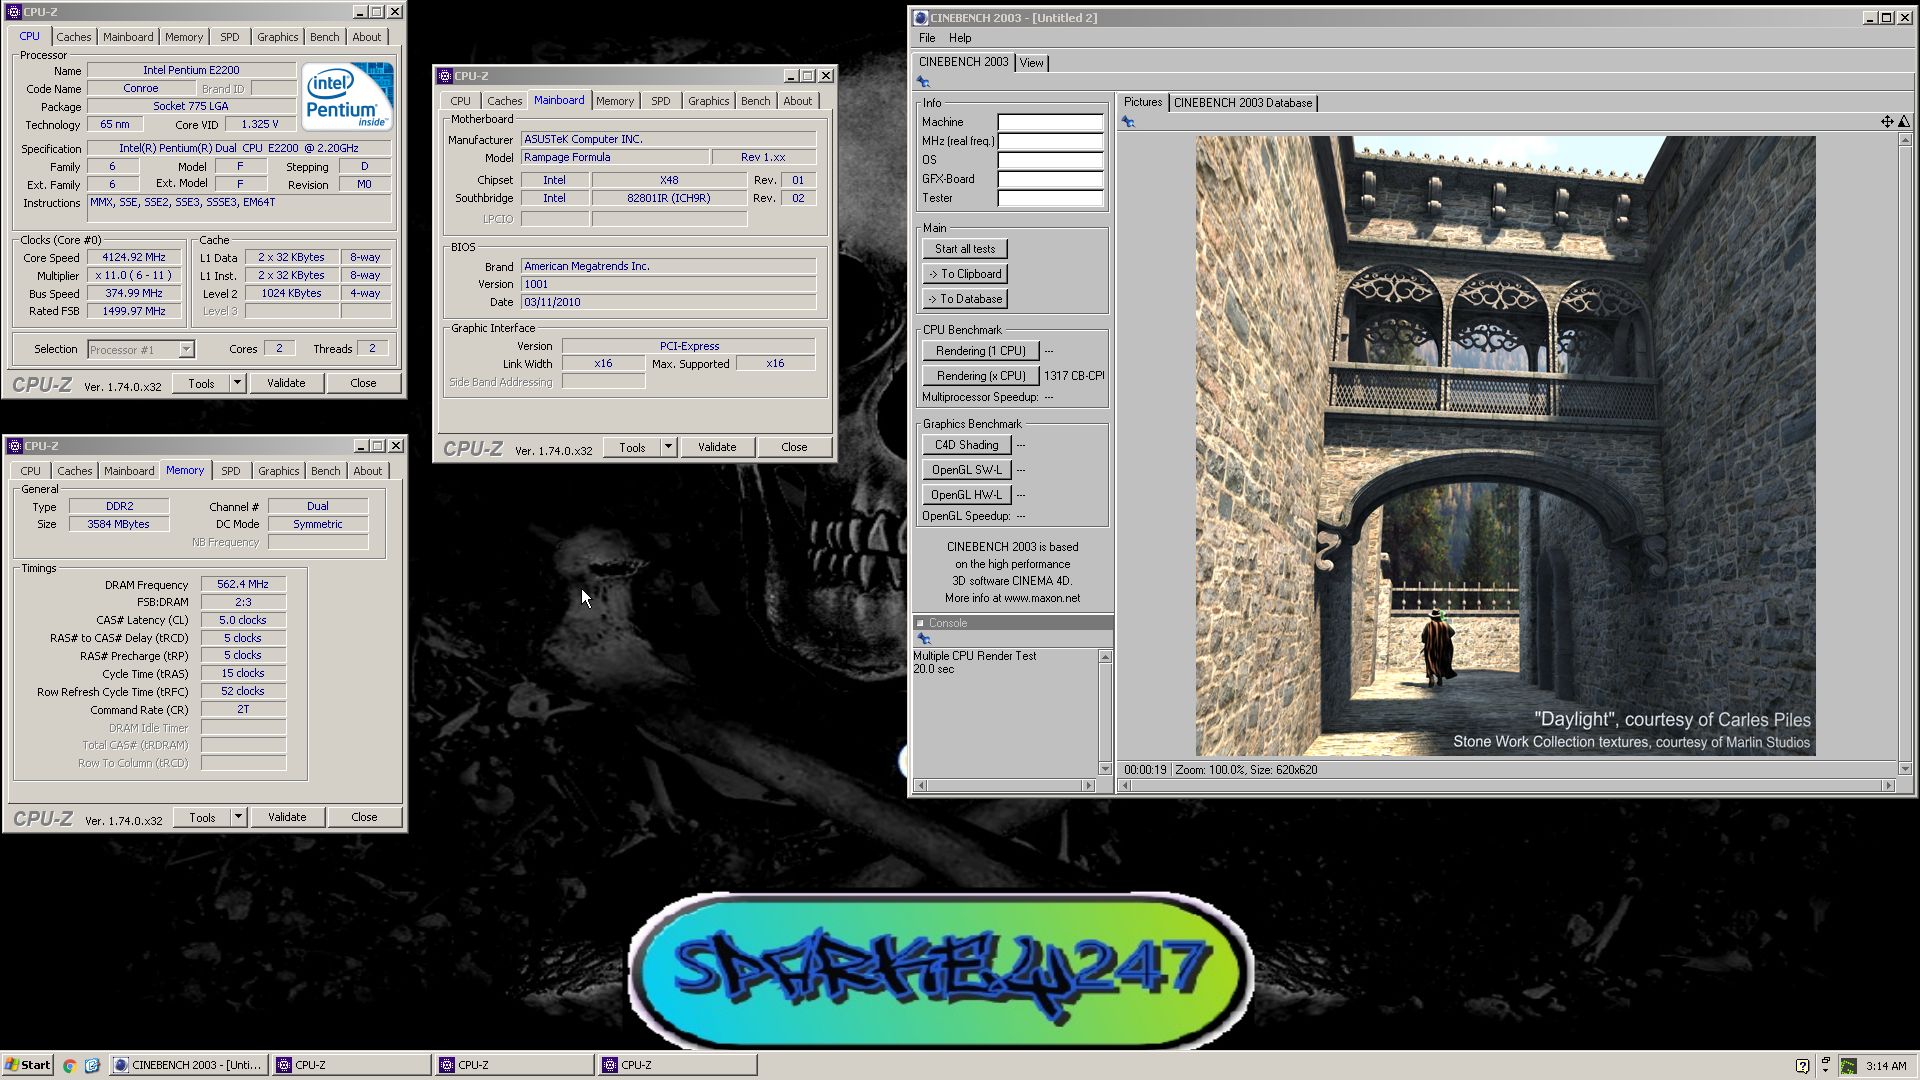The width and height of the screenshot is (1920, 1080).
Task: Run Rendering (1 CPU) benchmark
Action: [x=980, y=351]
